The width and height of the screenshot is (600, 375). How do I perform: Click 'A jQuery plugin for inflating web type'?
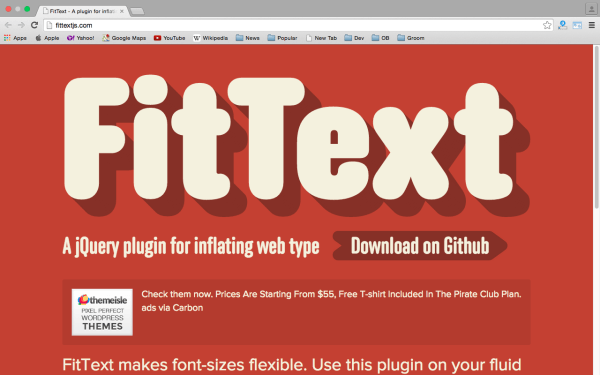[191, 246]
